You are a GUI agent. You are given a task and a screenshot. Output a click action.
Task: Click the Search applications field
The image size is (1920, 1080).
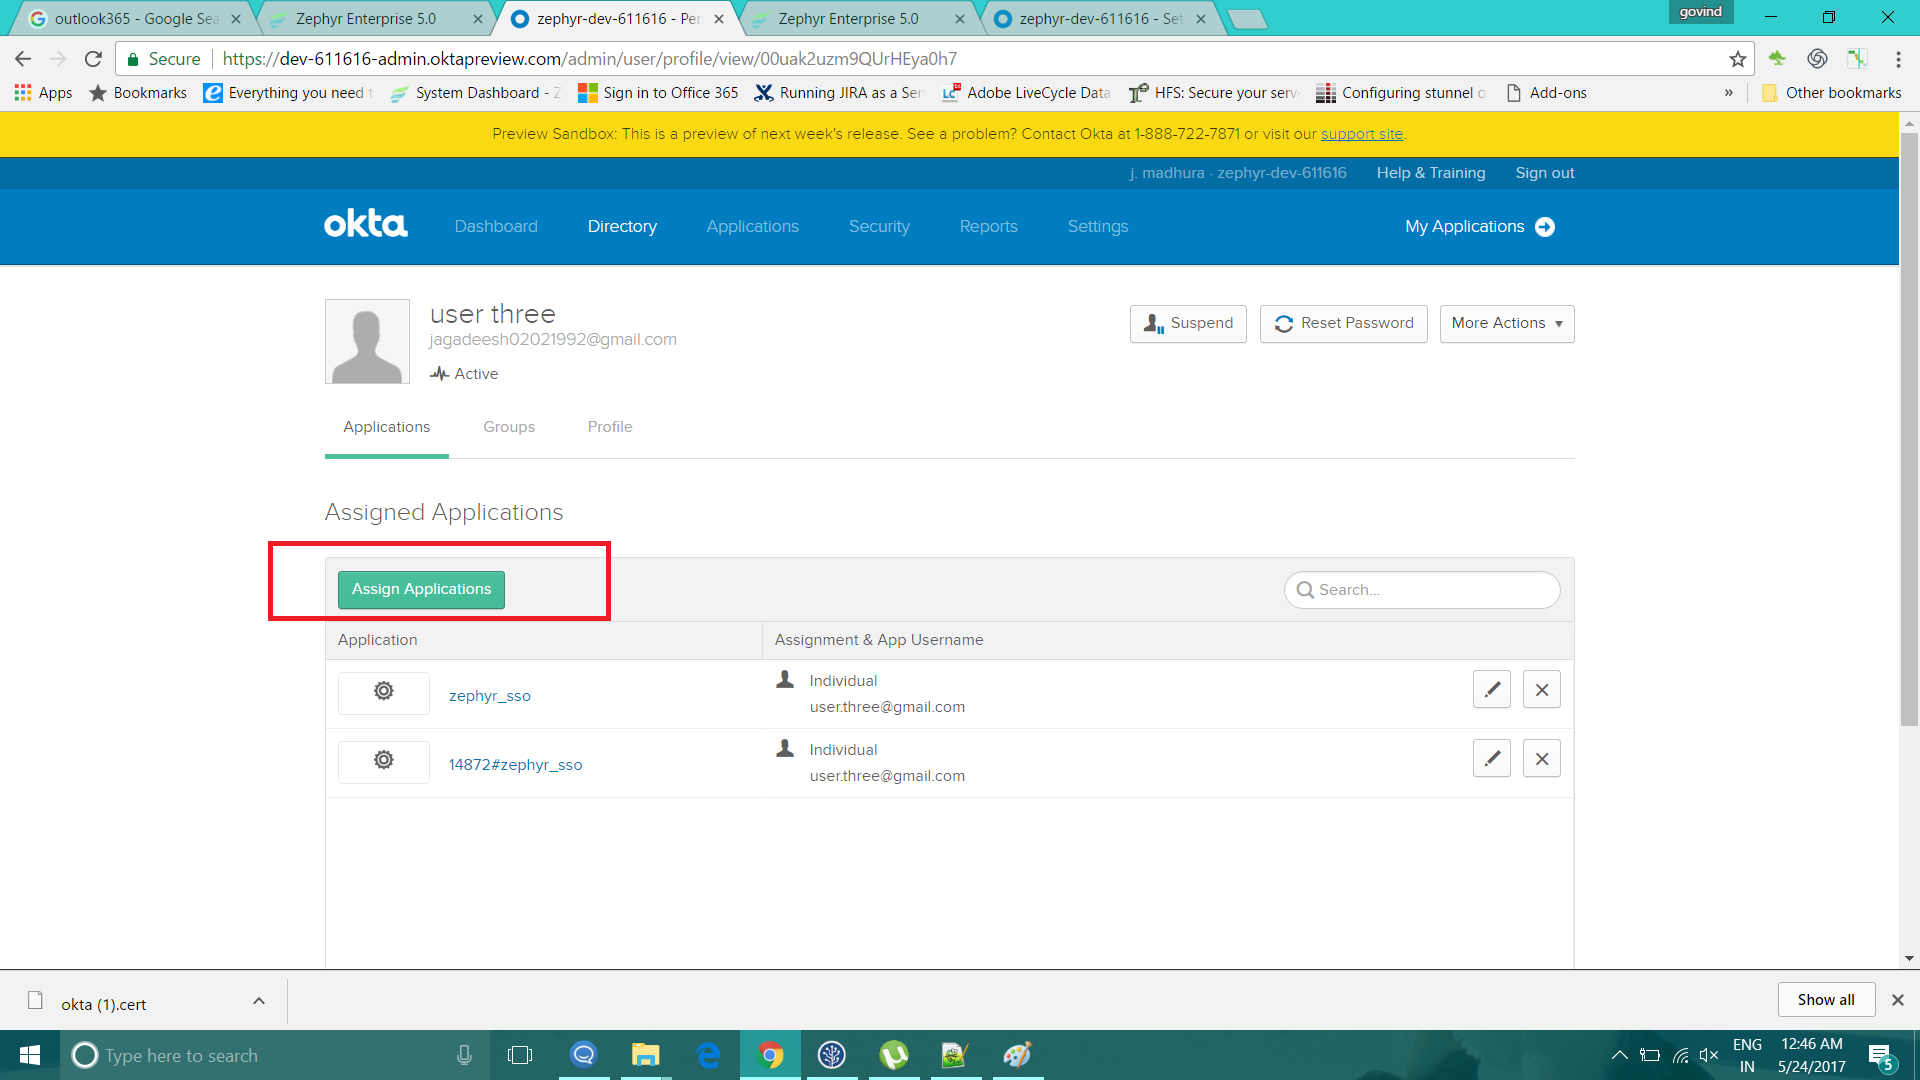[x=1430, y=590]
